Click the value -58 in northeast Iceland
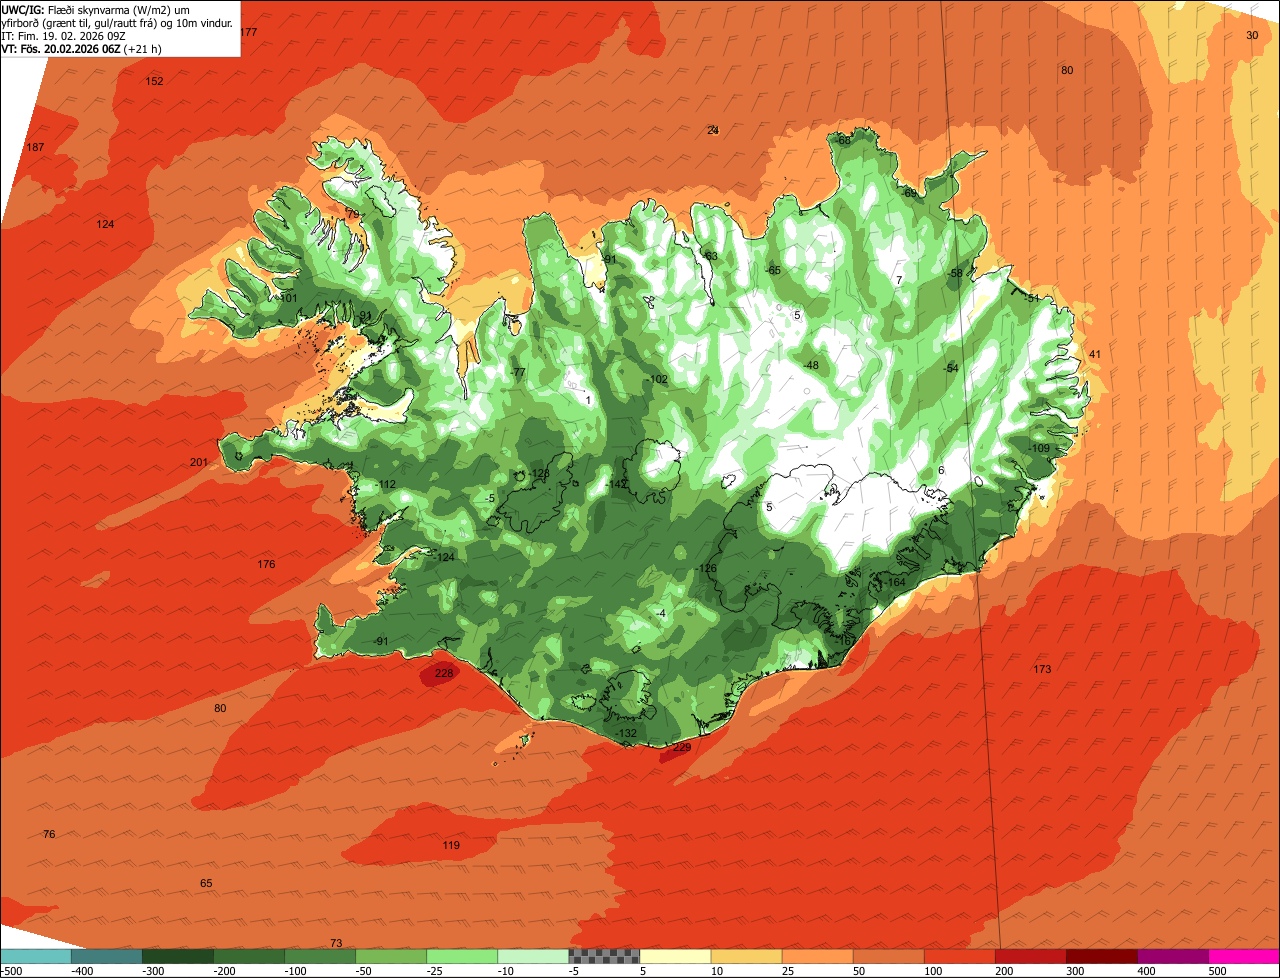 (x=955, y=273)
